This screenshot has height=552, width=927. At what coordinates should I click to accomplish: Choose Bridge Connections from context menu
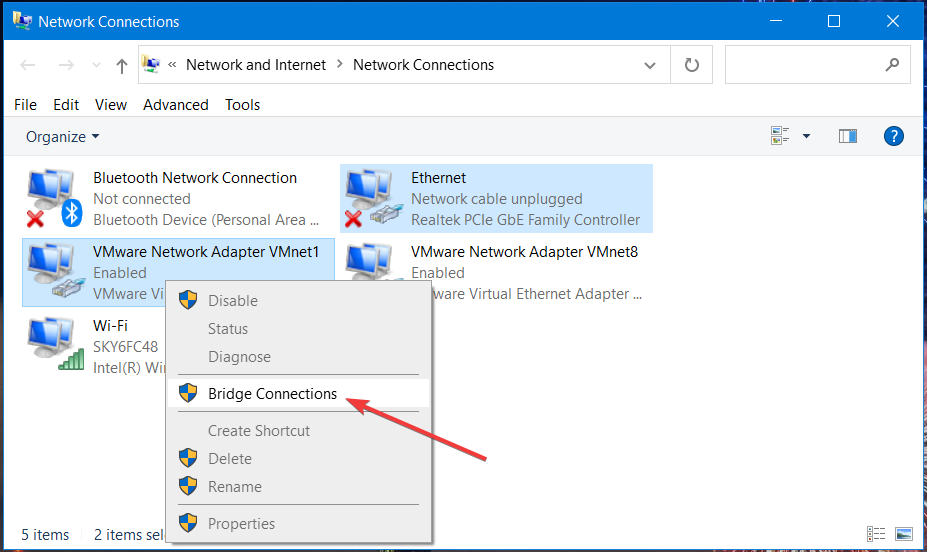272,394
